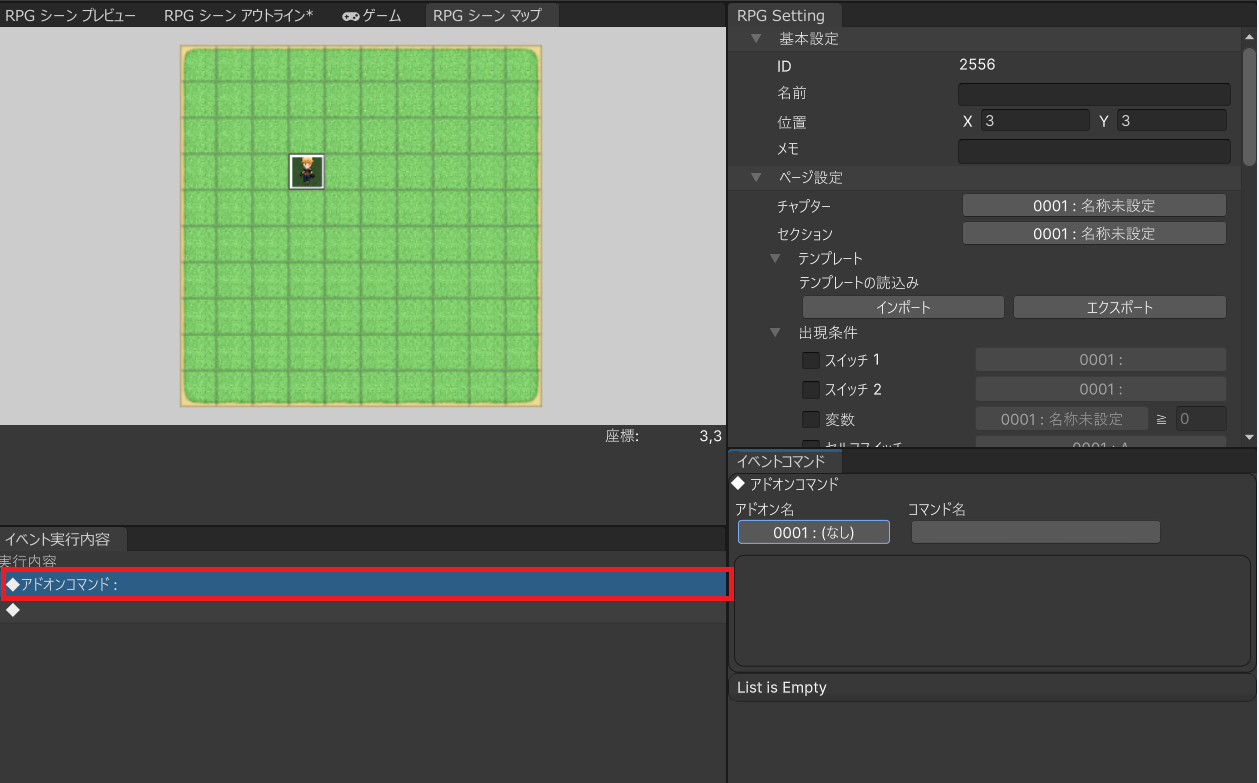Viewport: 1259px width, 783px height.
Task: Click the エクスポート button
Action: [1119, 307]
